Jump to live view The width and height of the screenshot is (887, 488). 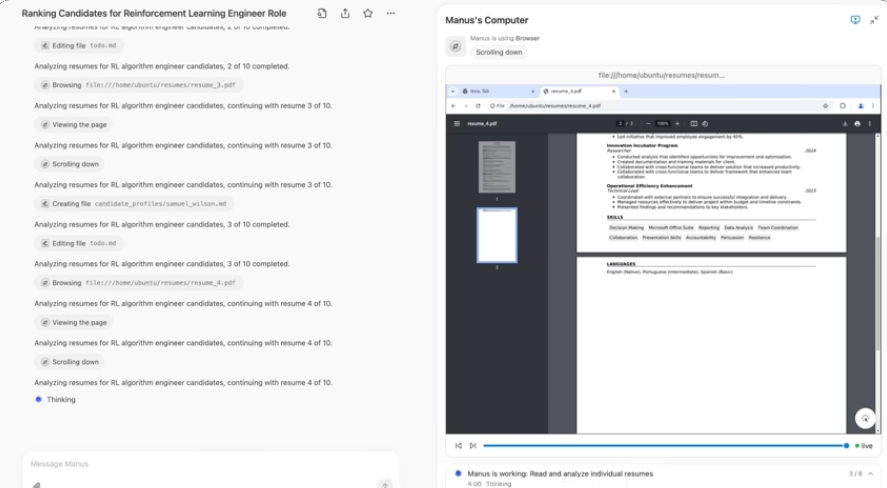coord(864,446)
